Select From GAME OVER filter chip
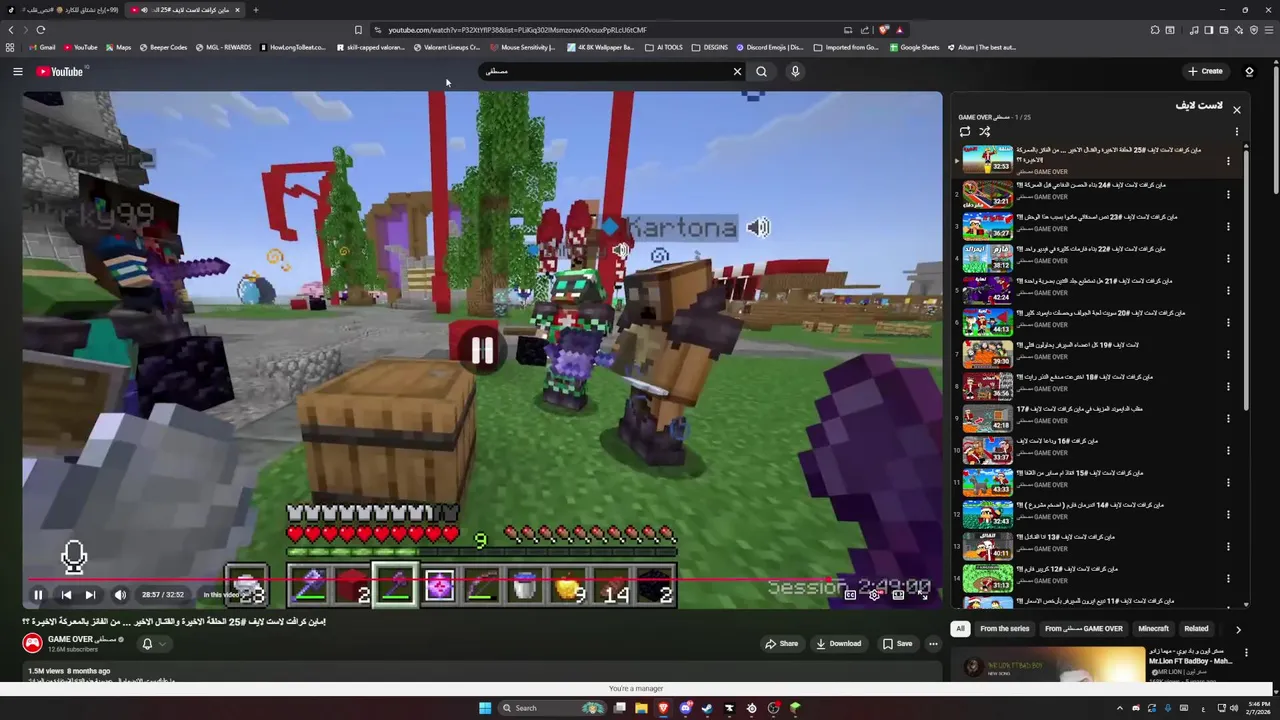This screenshot has height=720, width=1280. point(1084,629)
